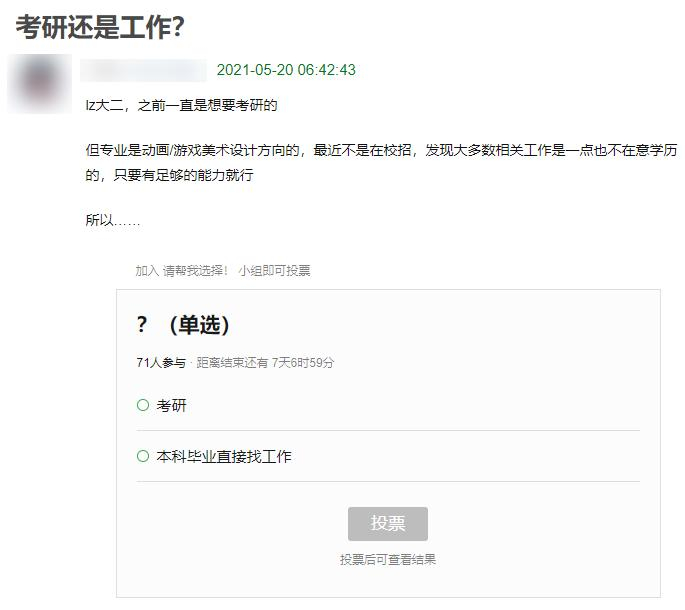Screen dimensions: 685x610
Task: Click the post title 考研还是工作?
Action: (x=100, y=27)
